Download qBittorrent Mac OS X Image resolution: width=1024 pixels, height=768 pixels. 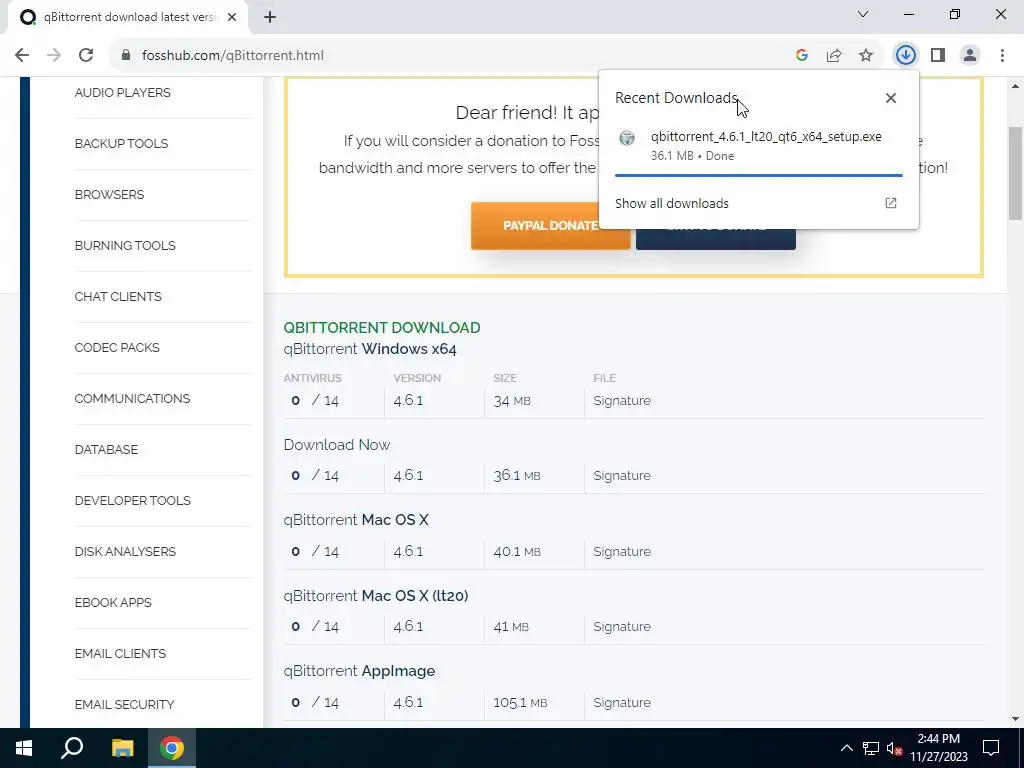click(356, 520)
